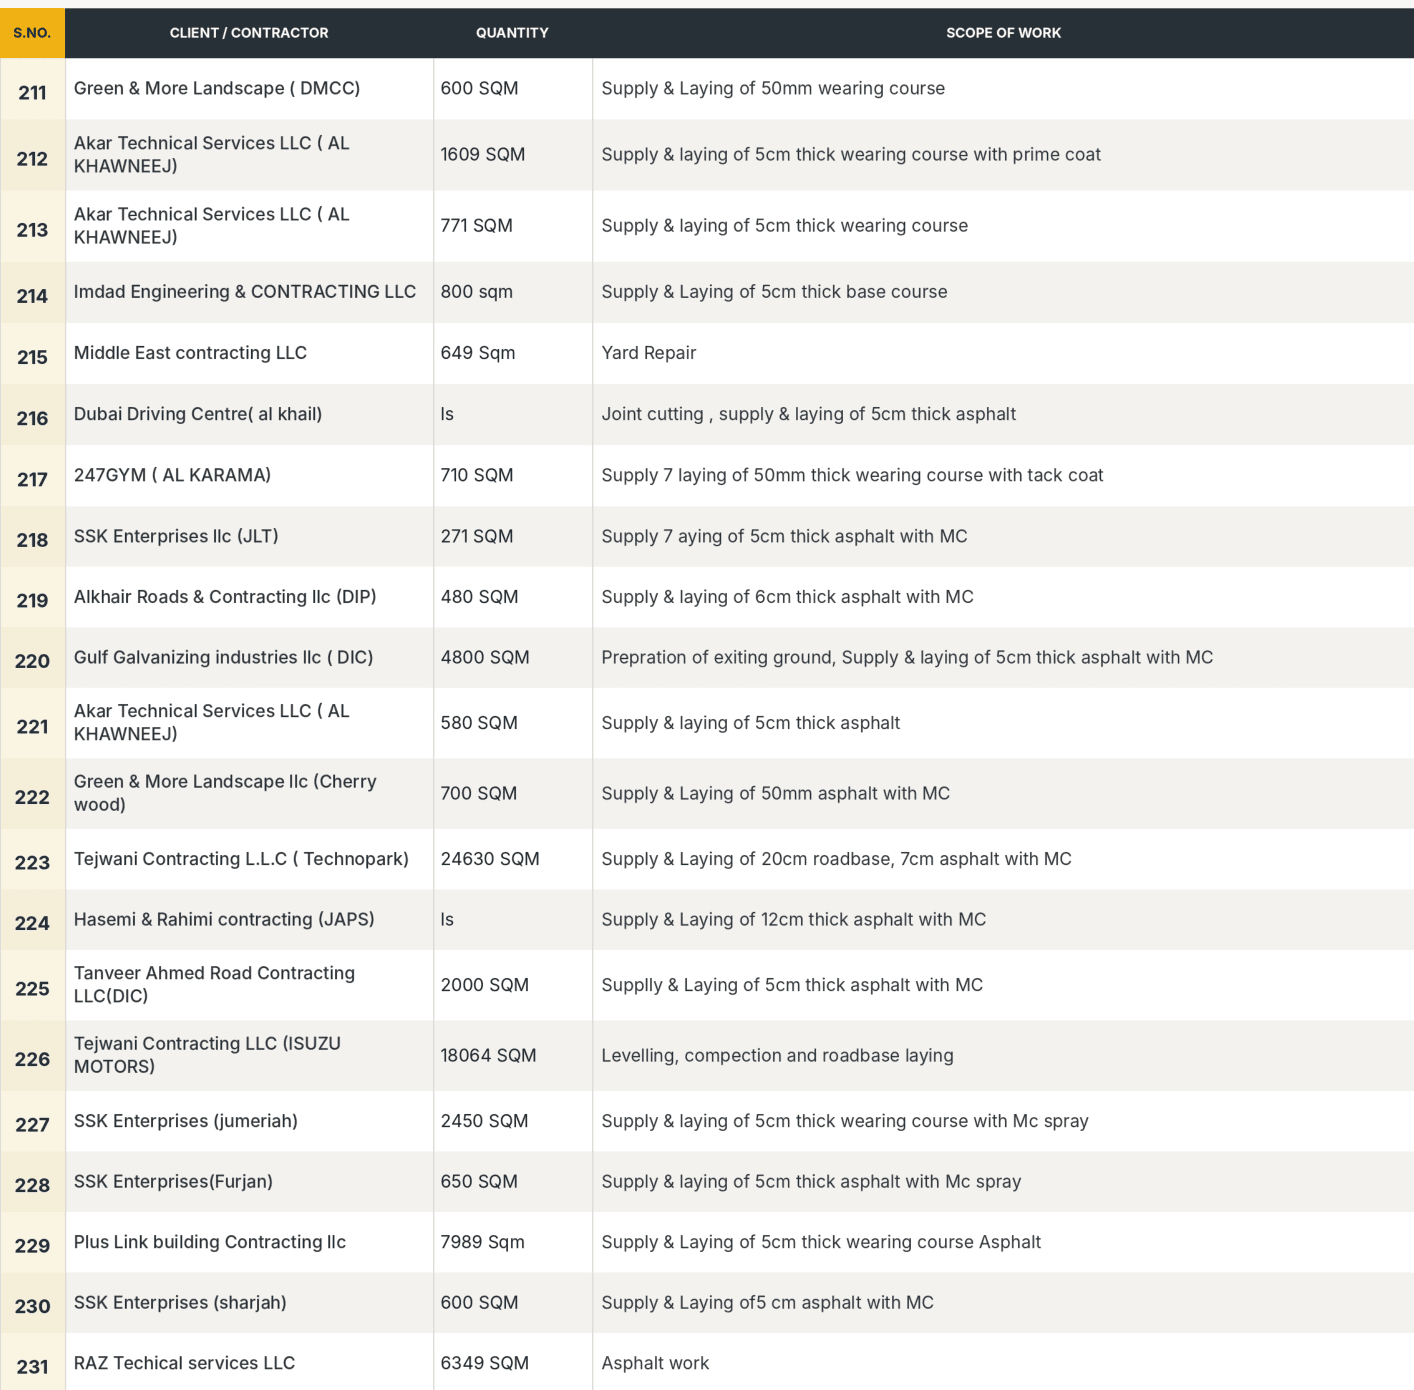Select 'Tejwani Contracting LLC (ISUZU MOTORS)' cell

(x=249, y=1056)
